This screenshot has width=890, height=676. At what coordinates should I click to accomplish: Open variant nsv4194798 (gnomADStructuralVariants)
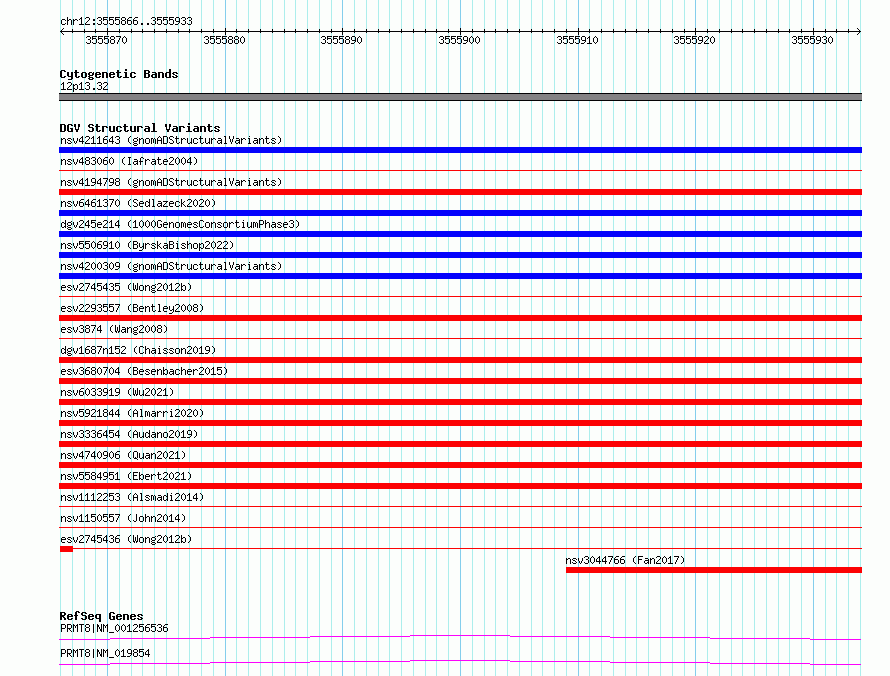click(x=171, y=182)
